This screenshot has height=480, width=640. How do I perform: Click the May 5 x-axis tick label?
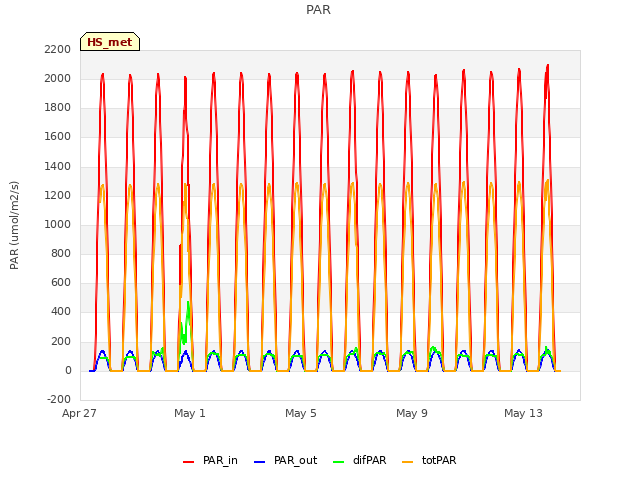(x=301, y=413)
